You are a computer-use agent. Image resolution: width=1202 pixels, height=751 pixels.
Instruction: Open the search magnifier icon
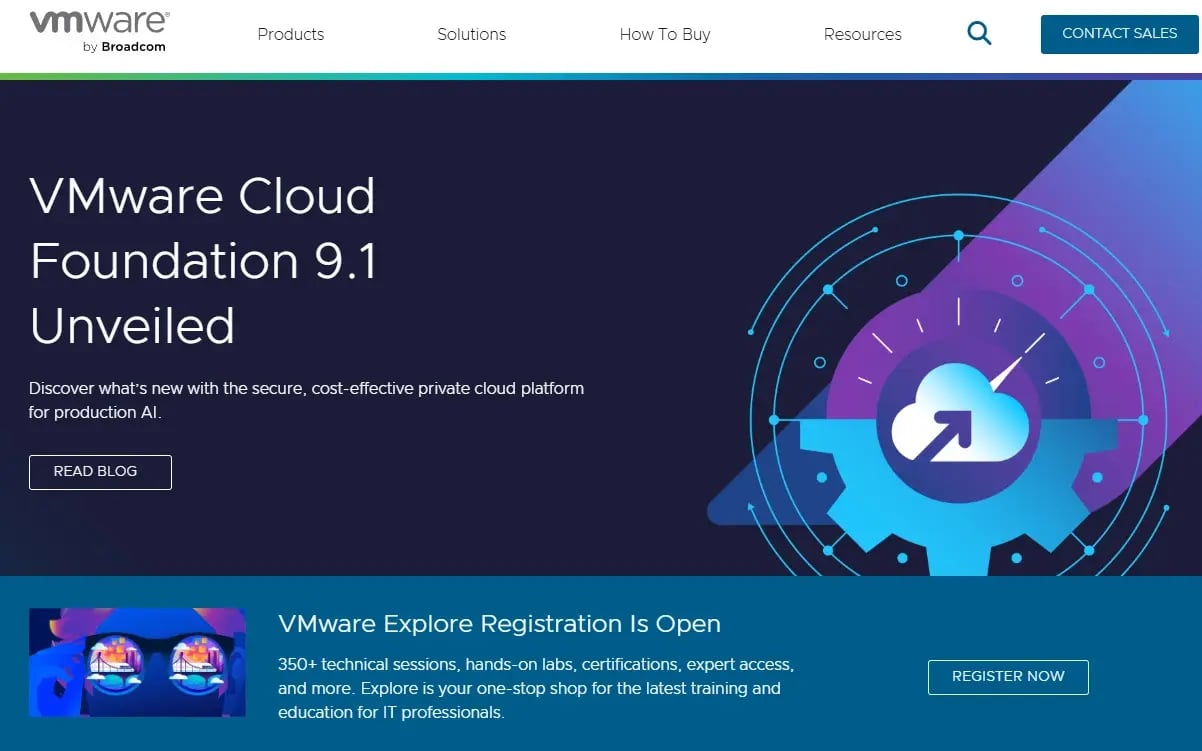979,34
